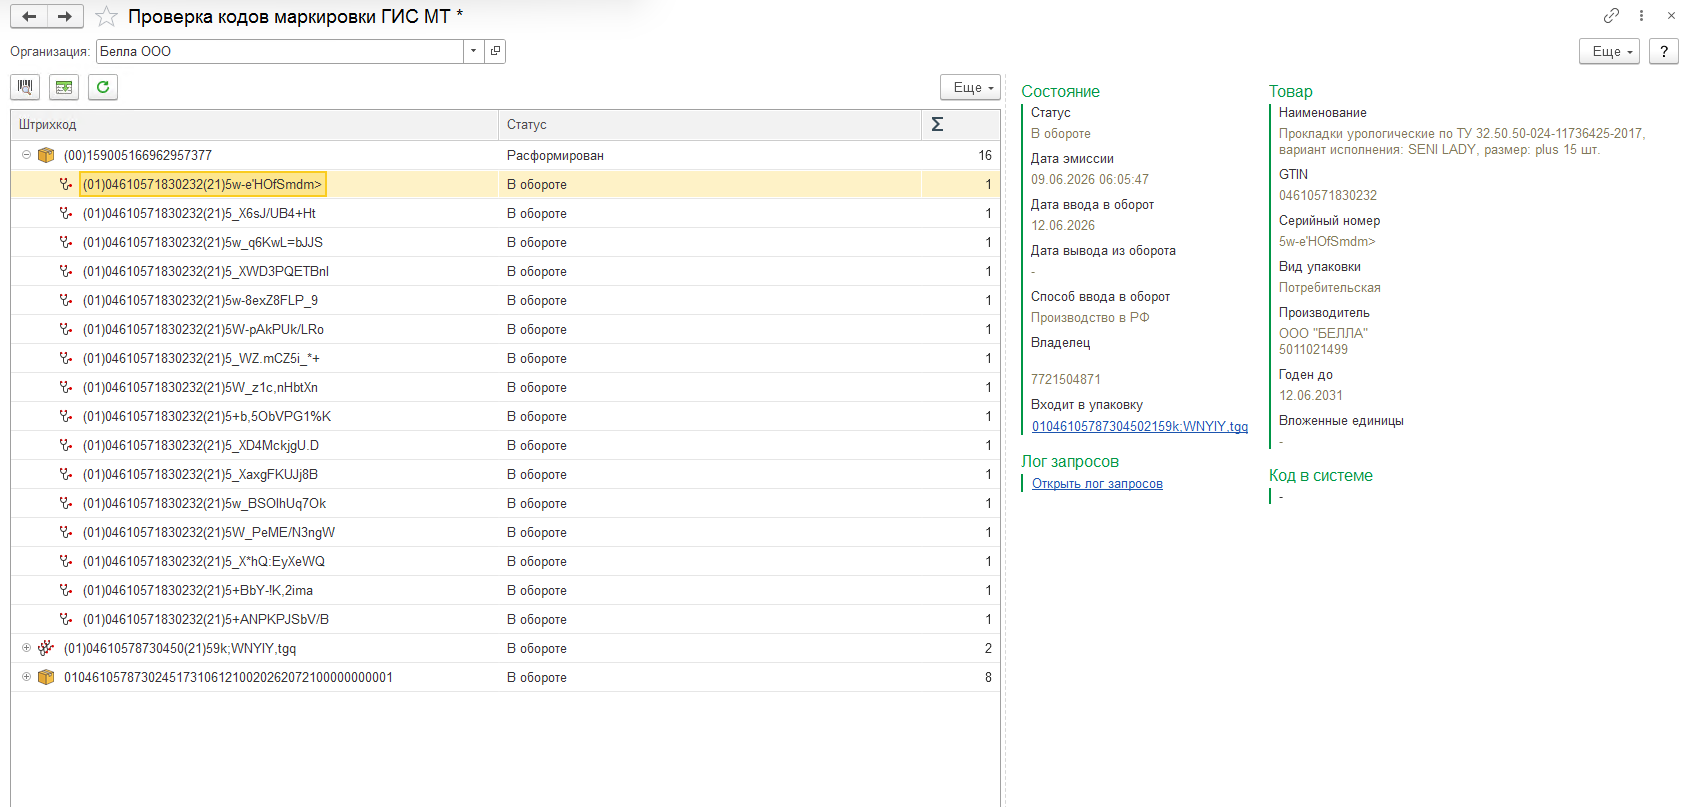Go back using the left arrow button
Viewport: 1683px width, 807px height.
point(29,16)
